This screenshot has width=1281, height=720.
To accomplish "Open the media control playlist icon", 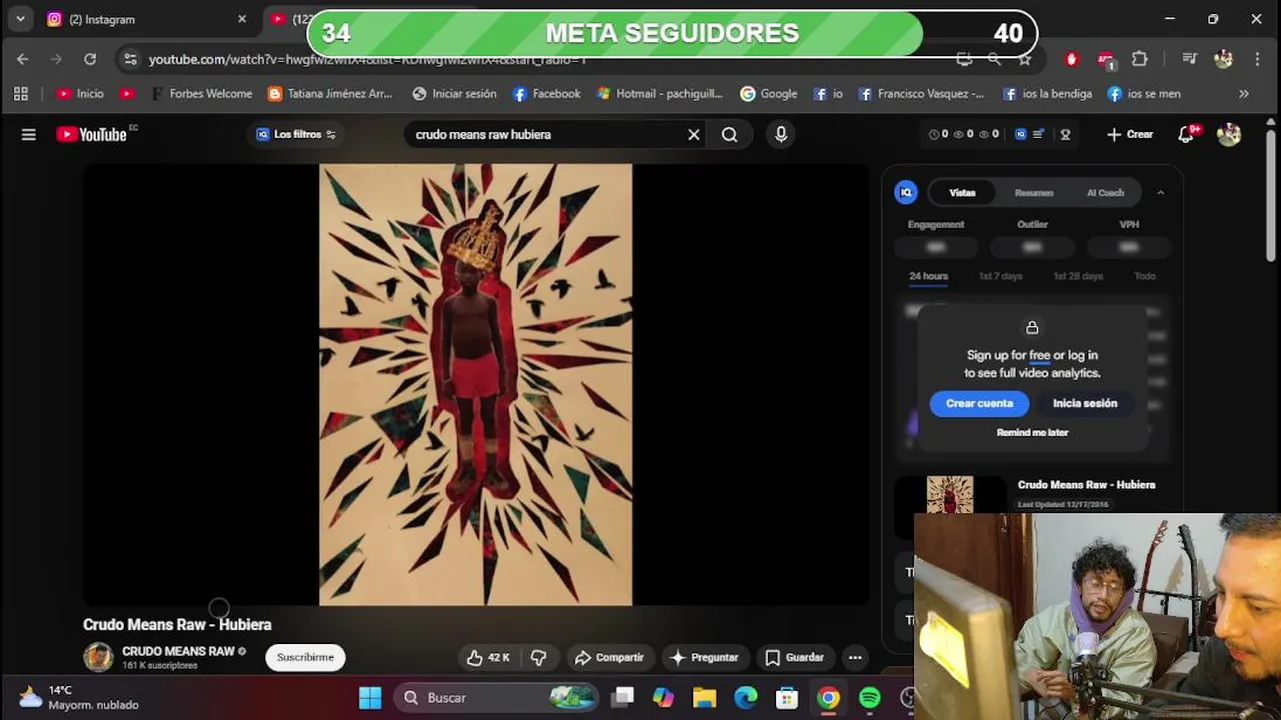I will [1189, 59].
